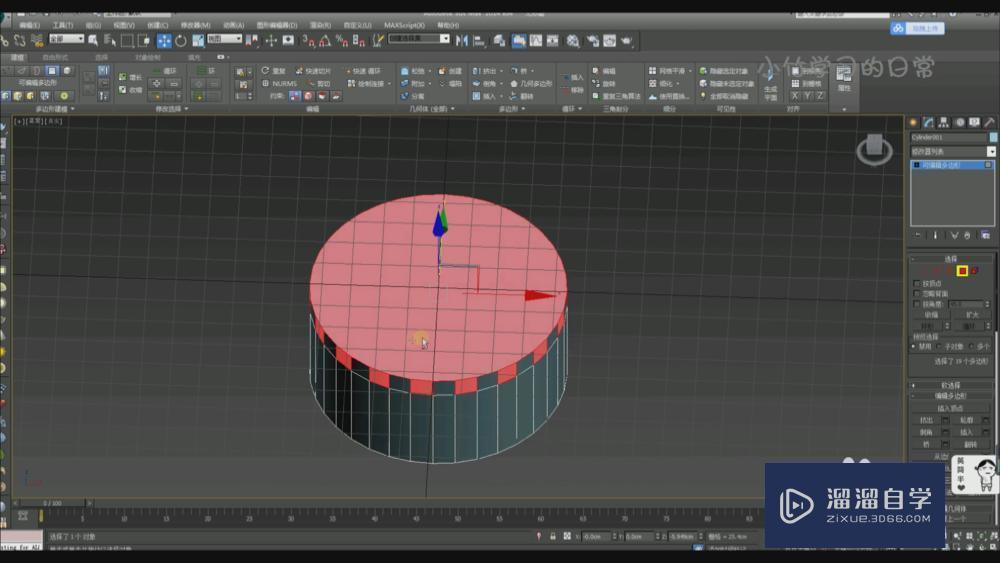The image size is (1000, 563).
Task: Click the Select by Name icon
Action: coord(110,41)
